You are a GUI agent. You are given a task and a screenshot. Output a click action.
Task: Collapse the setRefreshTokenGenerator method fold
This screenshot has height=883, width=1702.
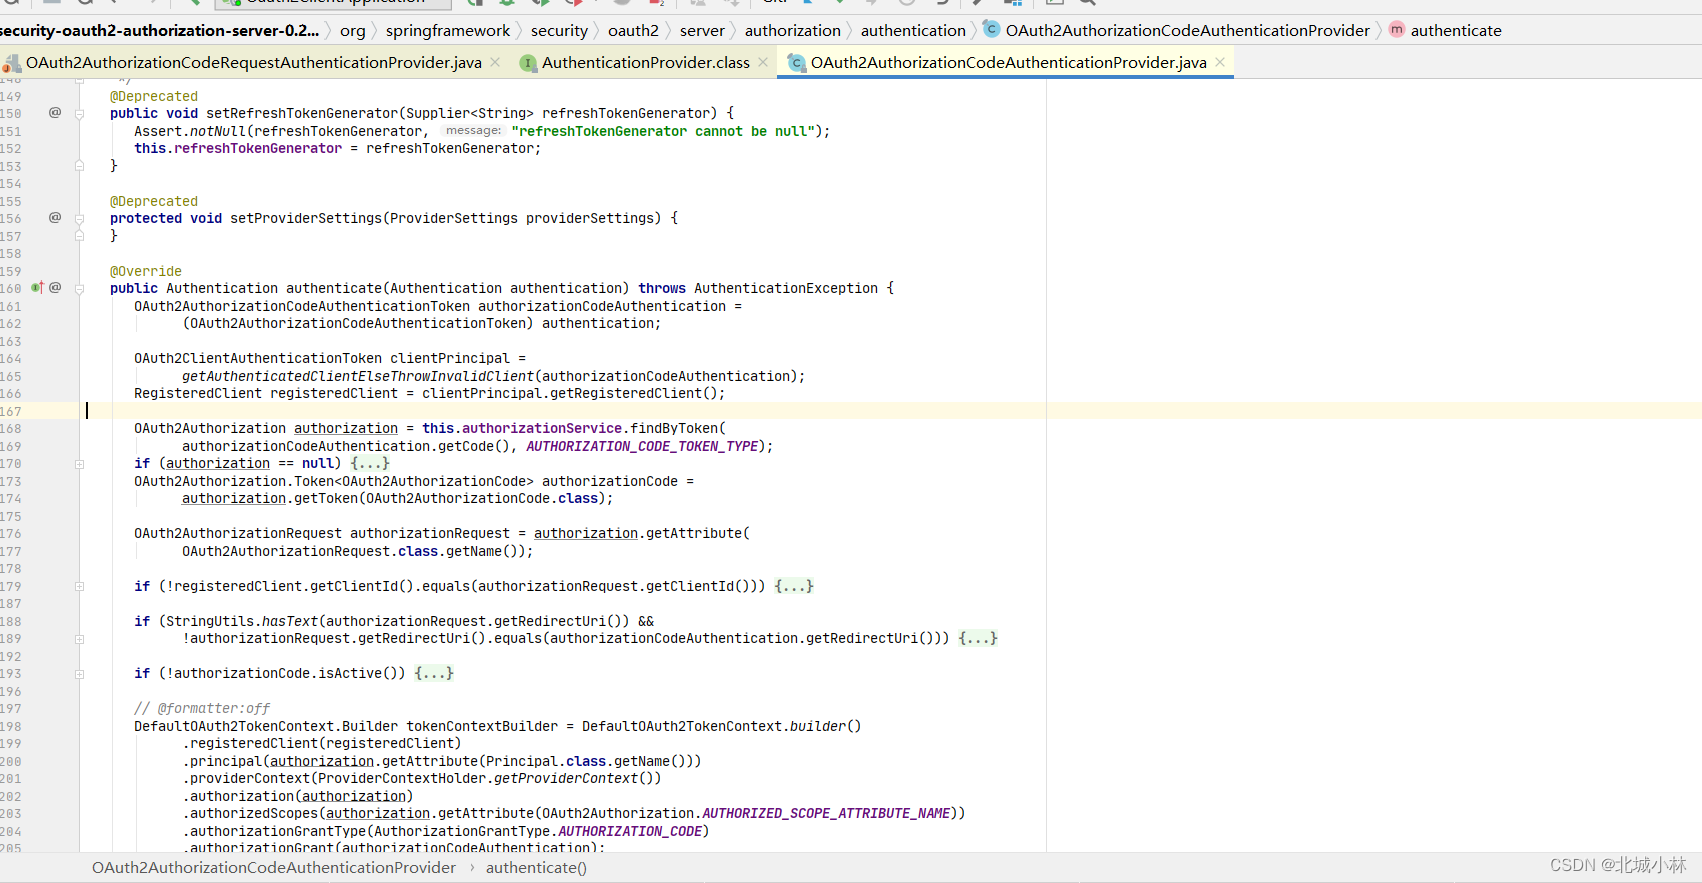point(79,114)
